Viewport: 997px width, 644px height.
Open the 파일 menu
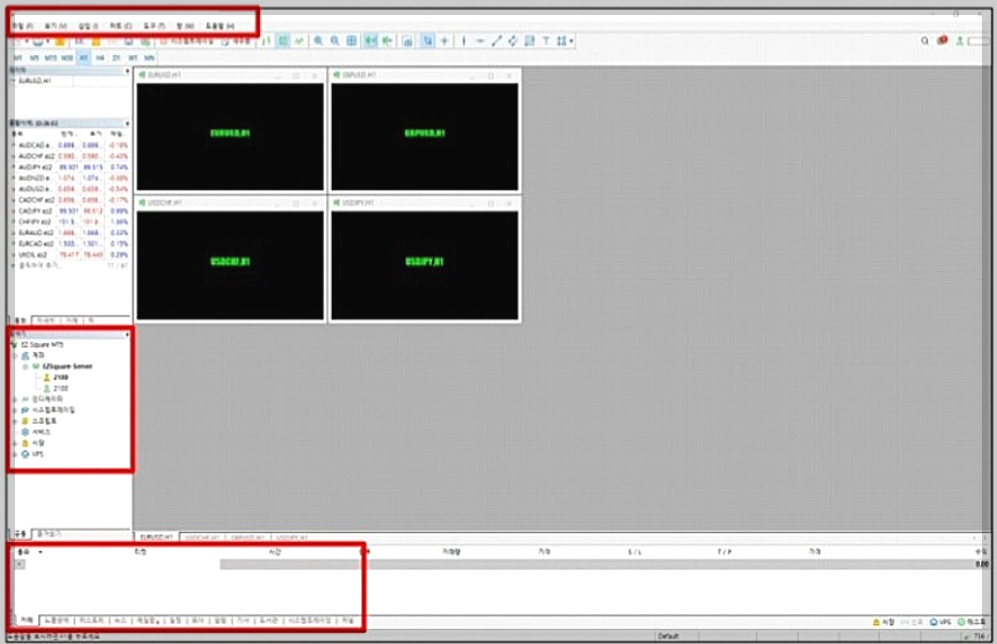tap(23, 25)
